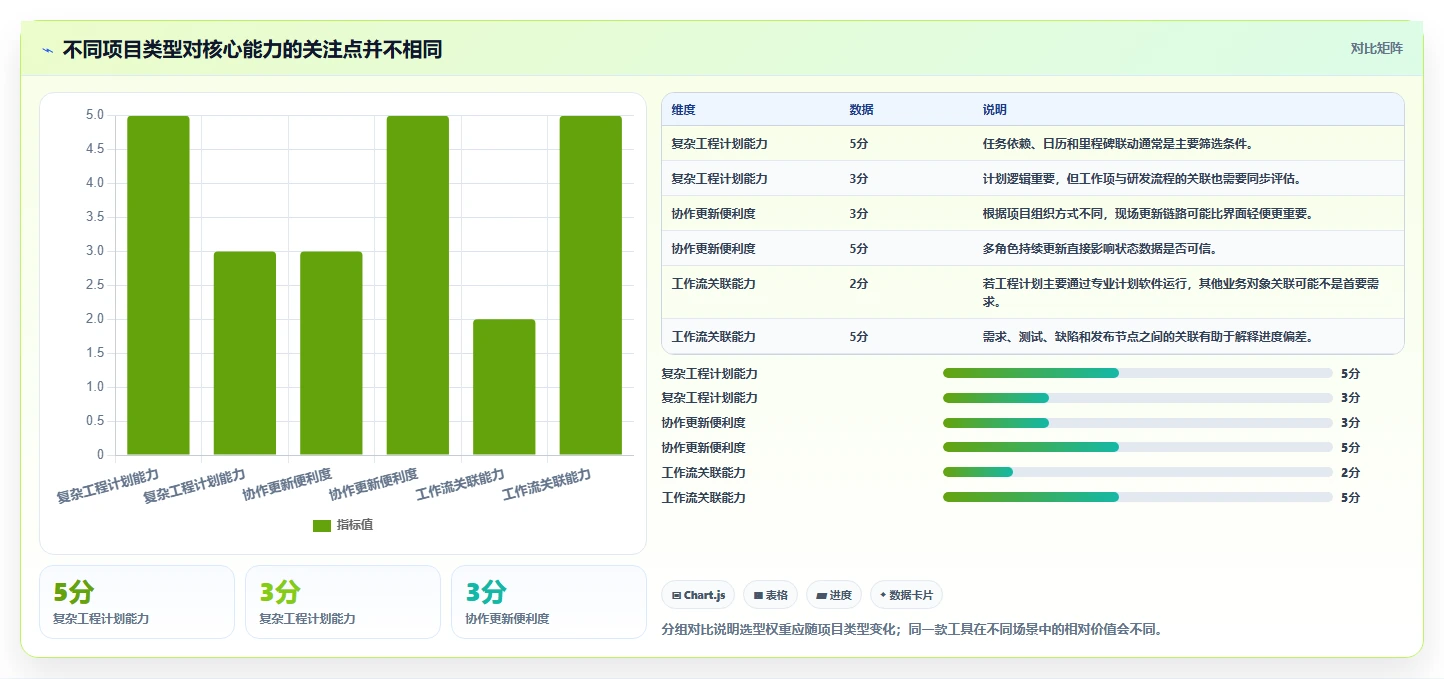
Task: Open the 3分 复杂工程计划能力 stat card
Action: 343,602
